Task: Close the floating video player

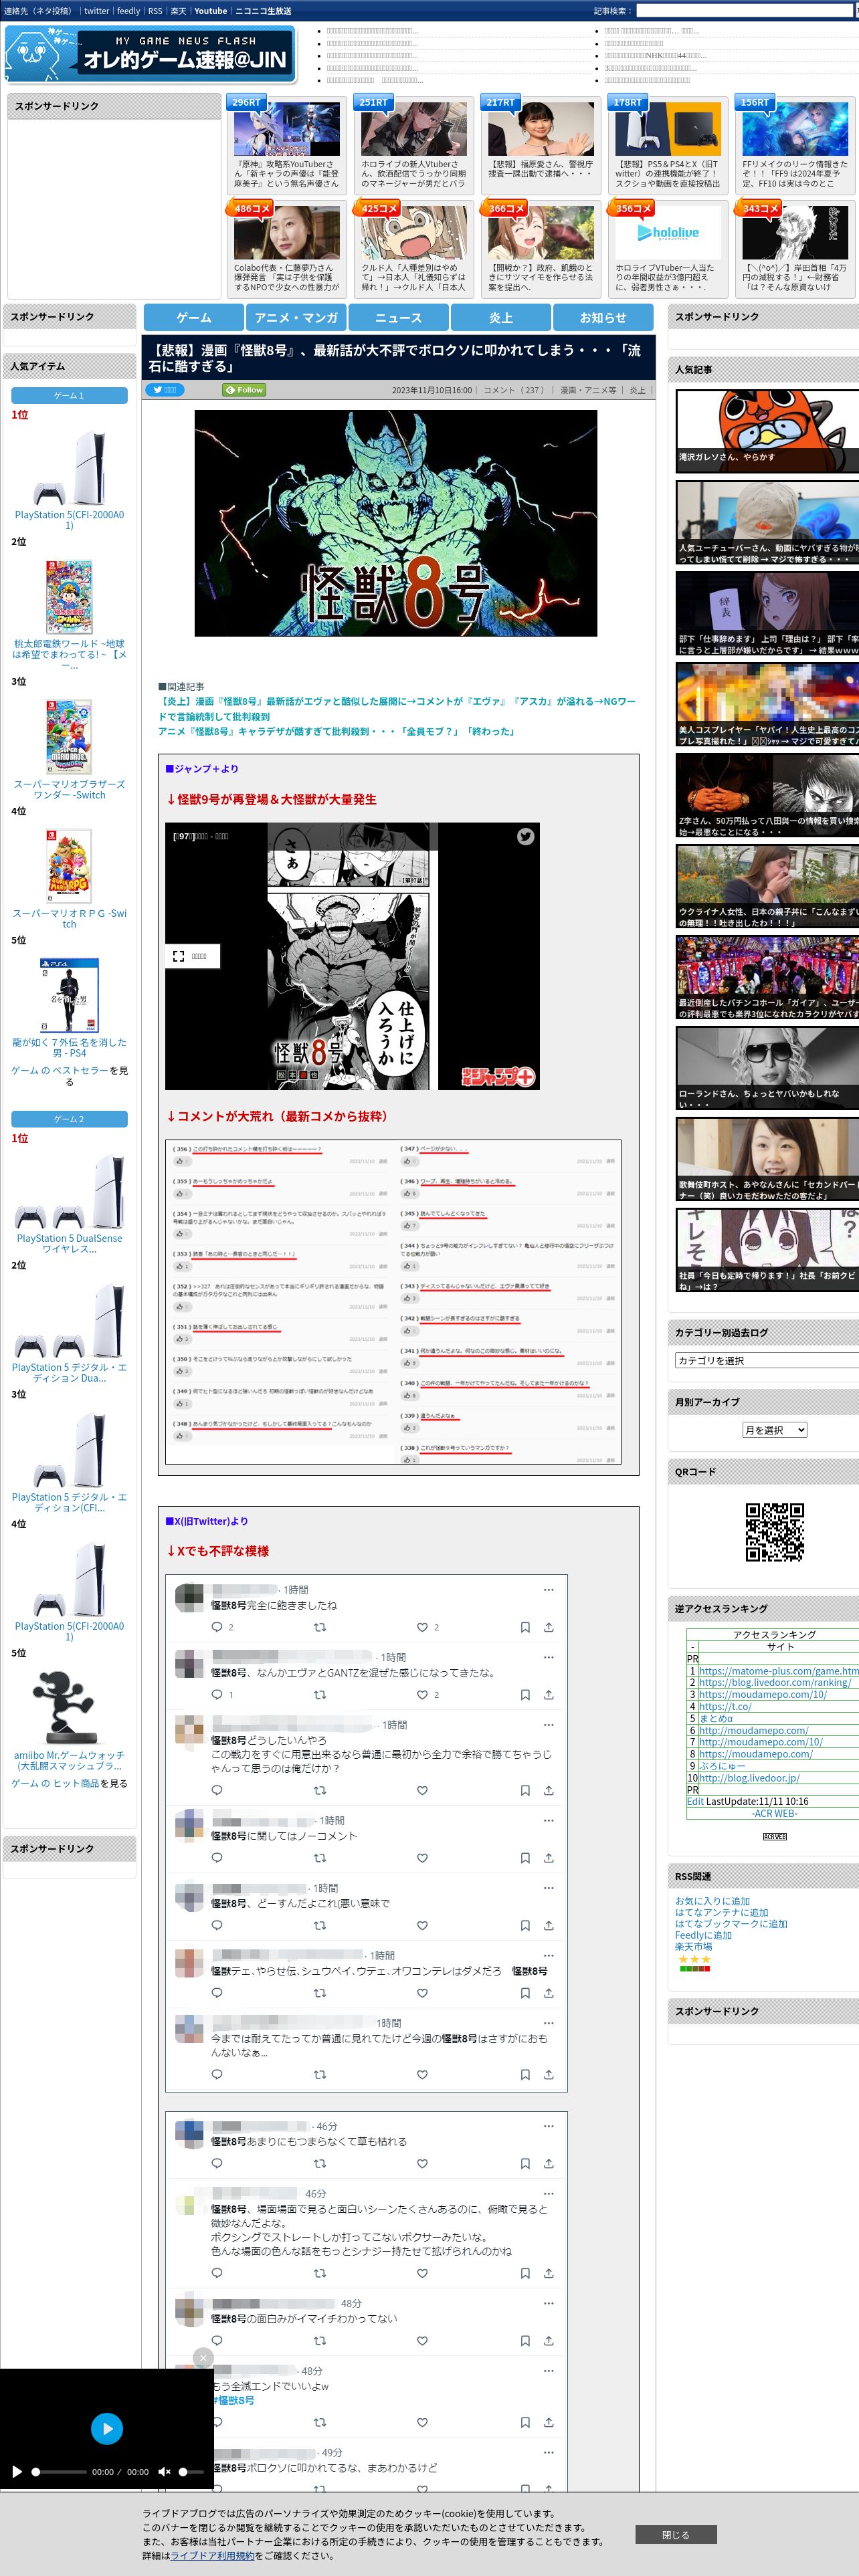Action: coord(203,2357)
